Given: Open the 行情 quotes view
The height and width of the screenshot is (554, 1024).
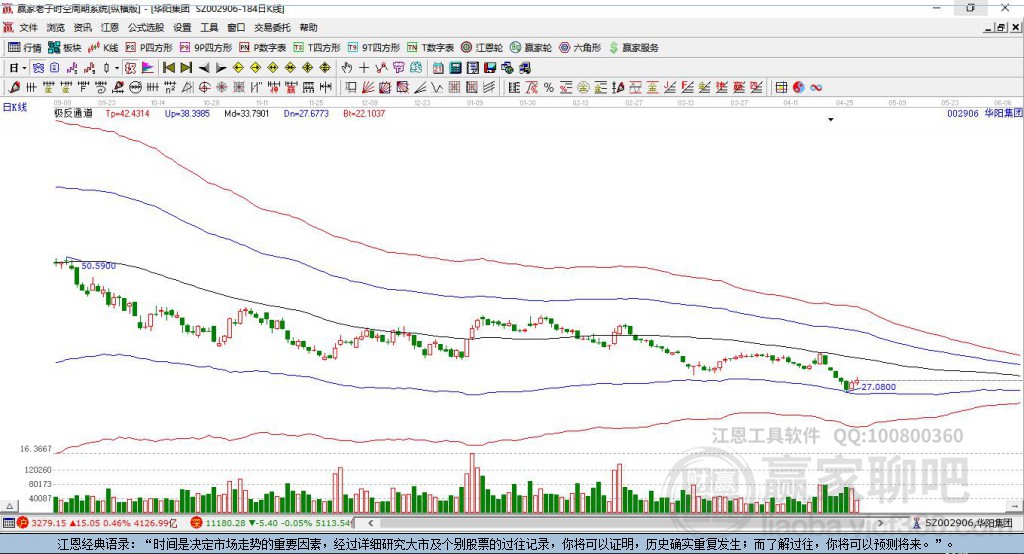Looking at the screenshot, I should tap(24, 48).
